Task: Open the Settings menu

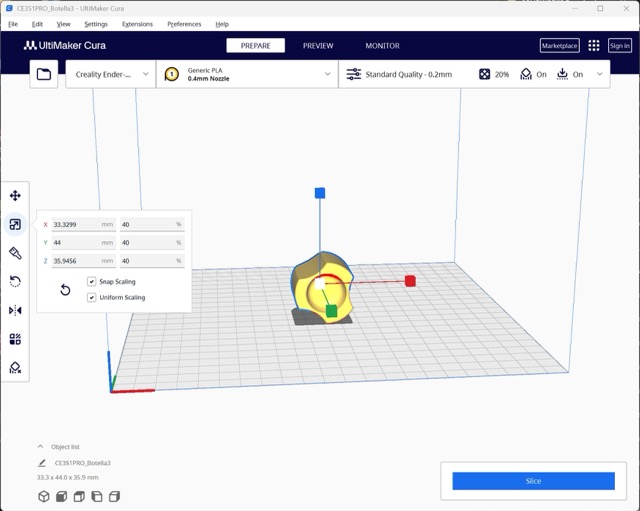Action: click(x=96, y=24)
